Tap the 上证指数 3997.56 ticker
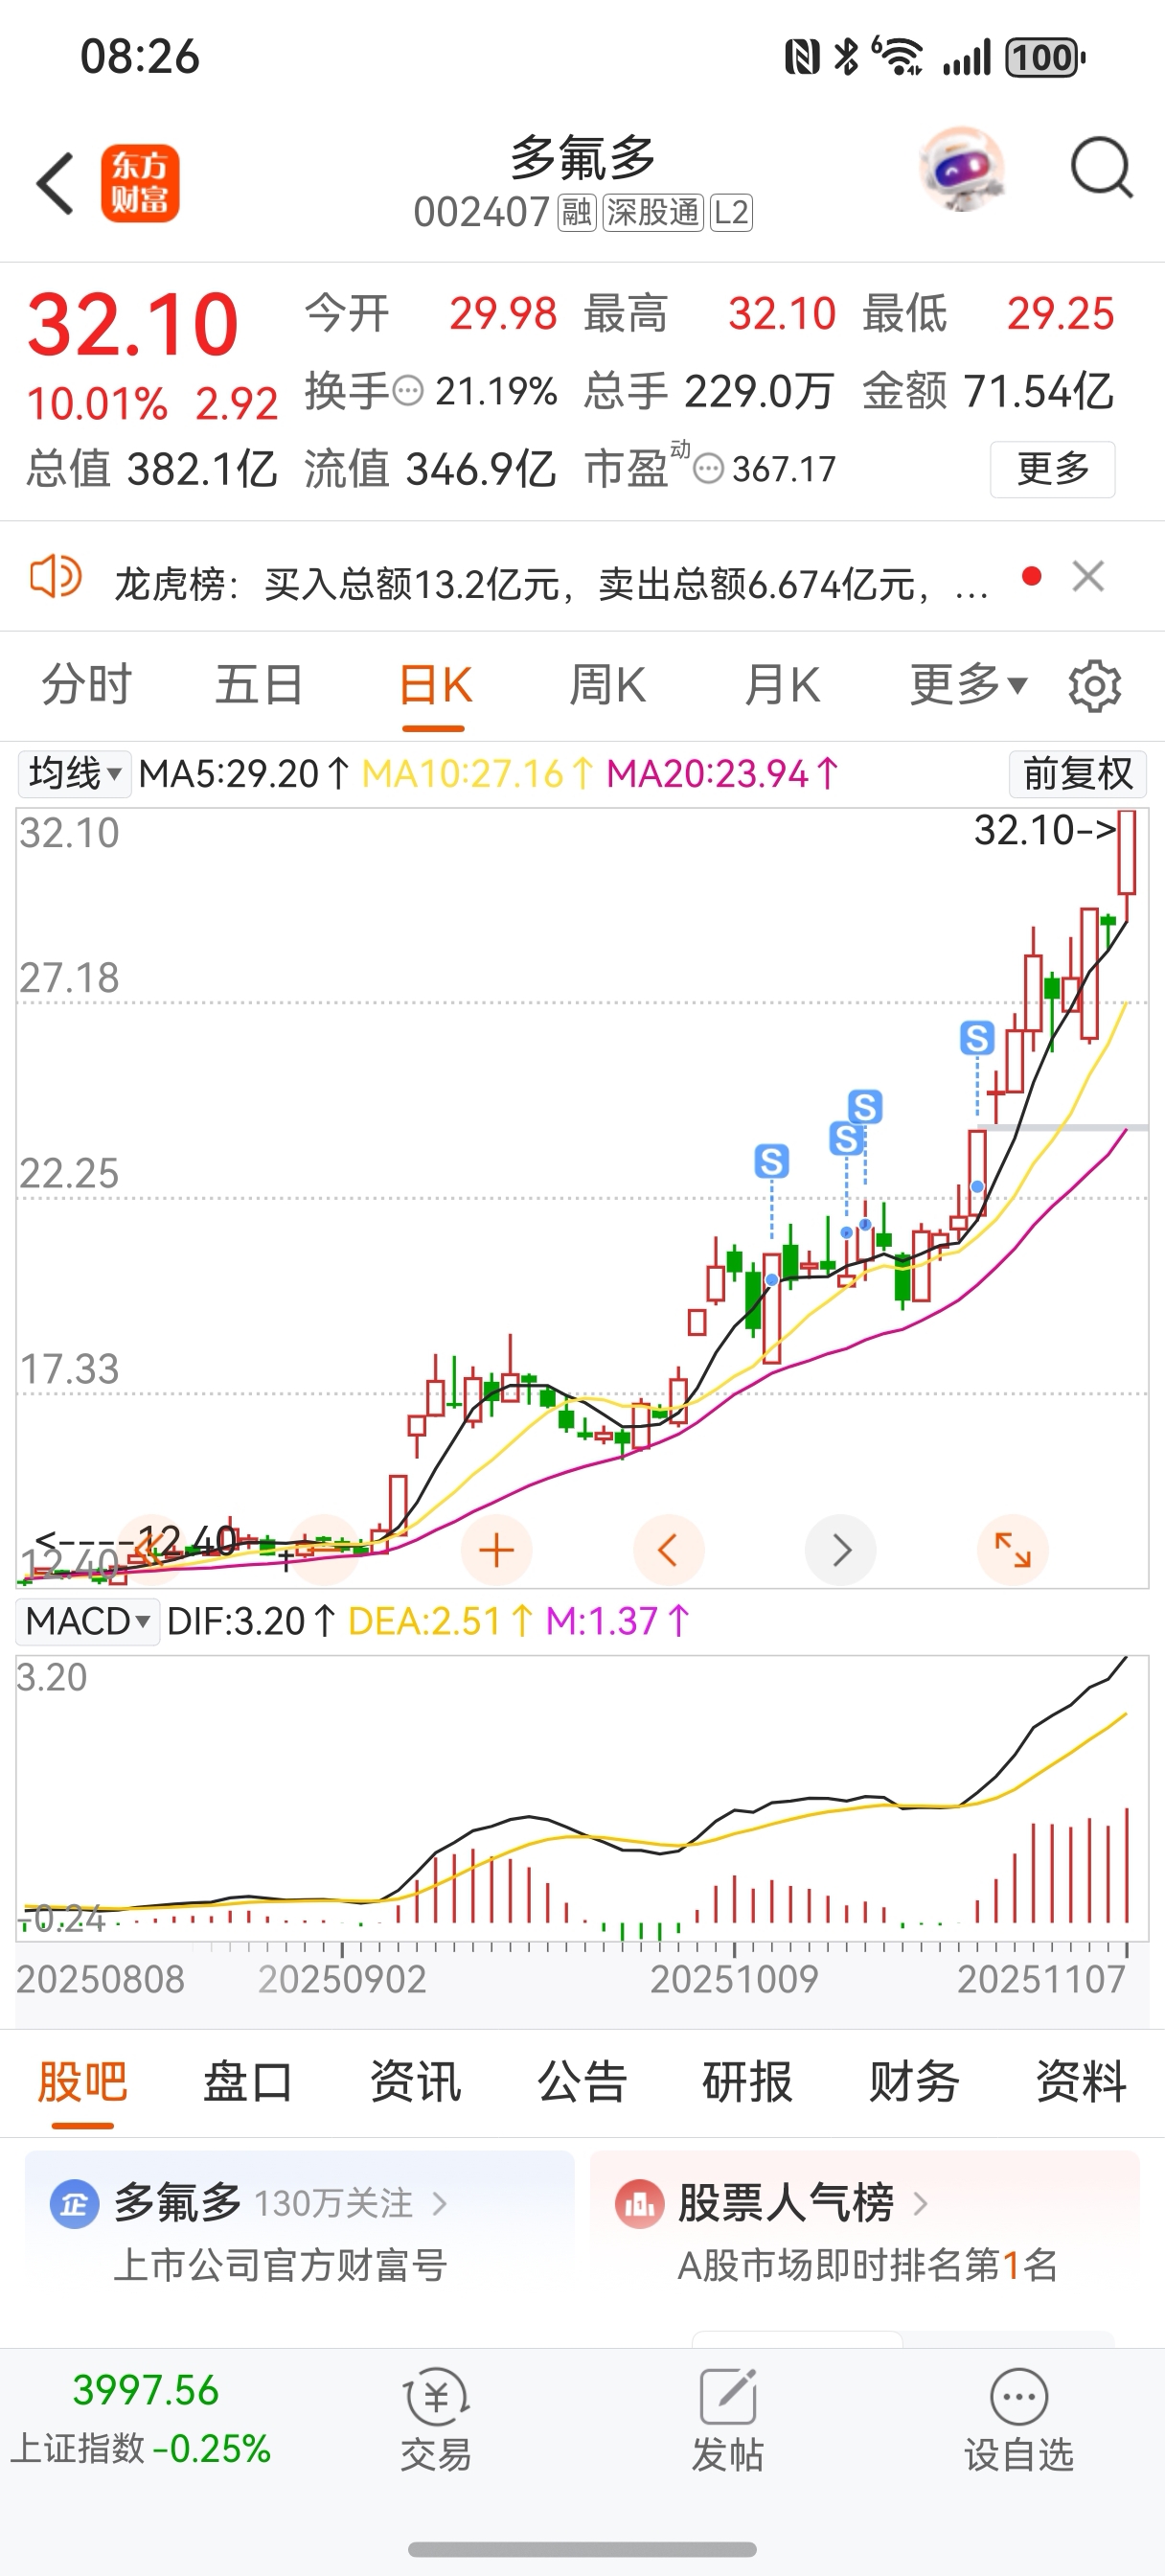 point(141,2419)
